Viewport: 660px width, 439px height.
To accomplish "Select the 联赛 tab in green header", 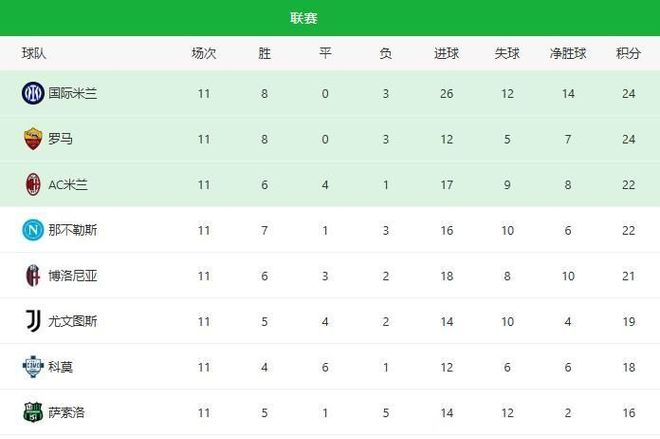I will pyautogui.click(x=305, y=19).
